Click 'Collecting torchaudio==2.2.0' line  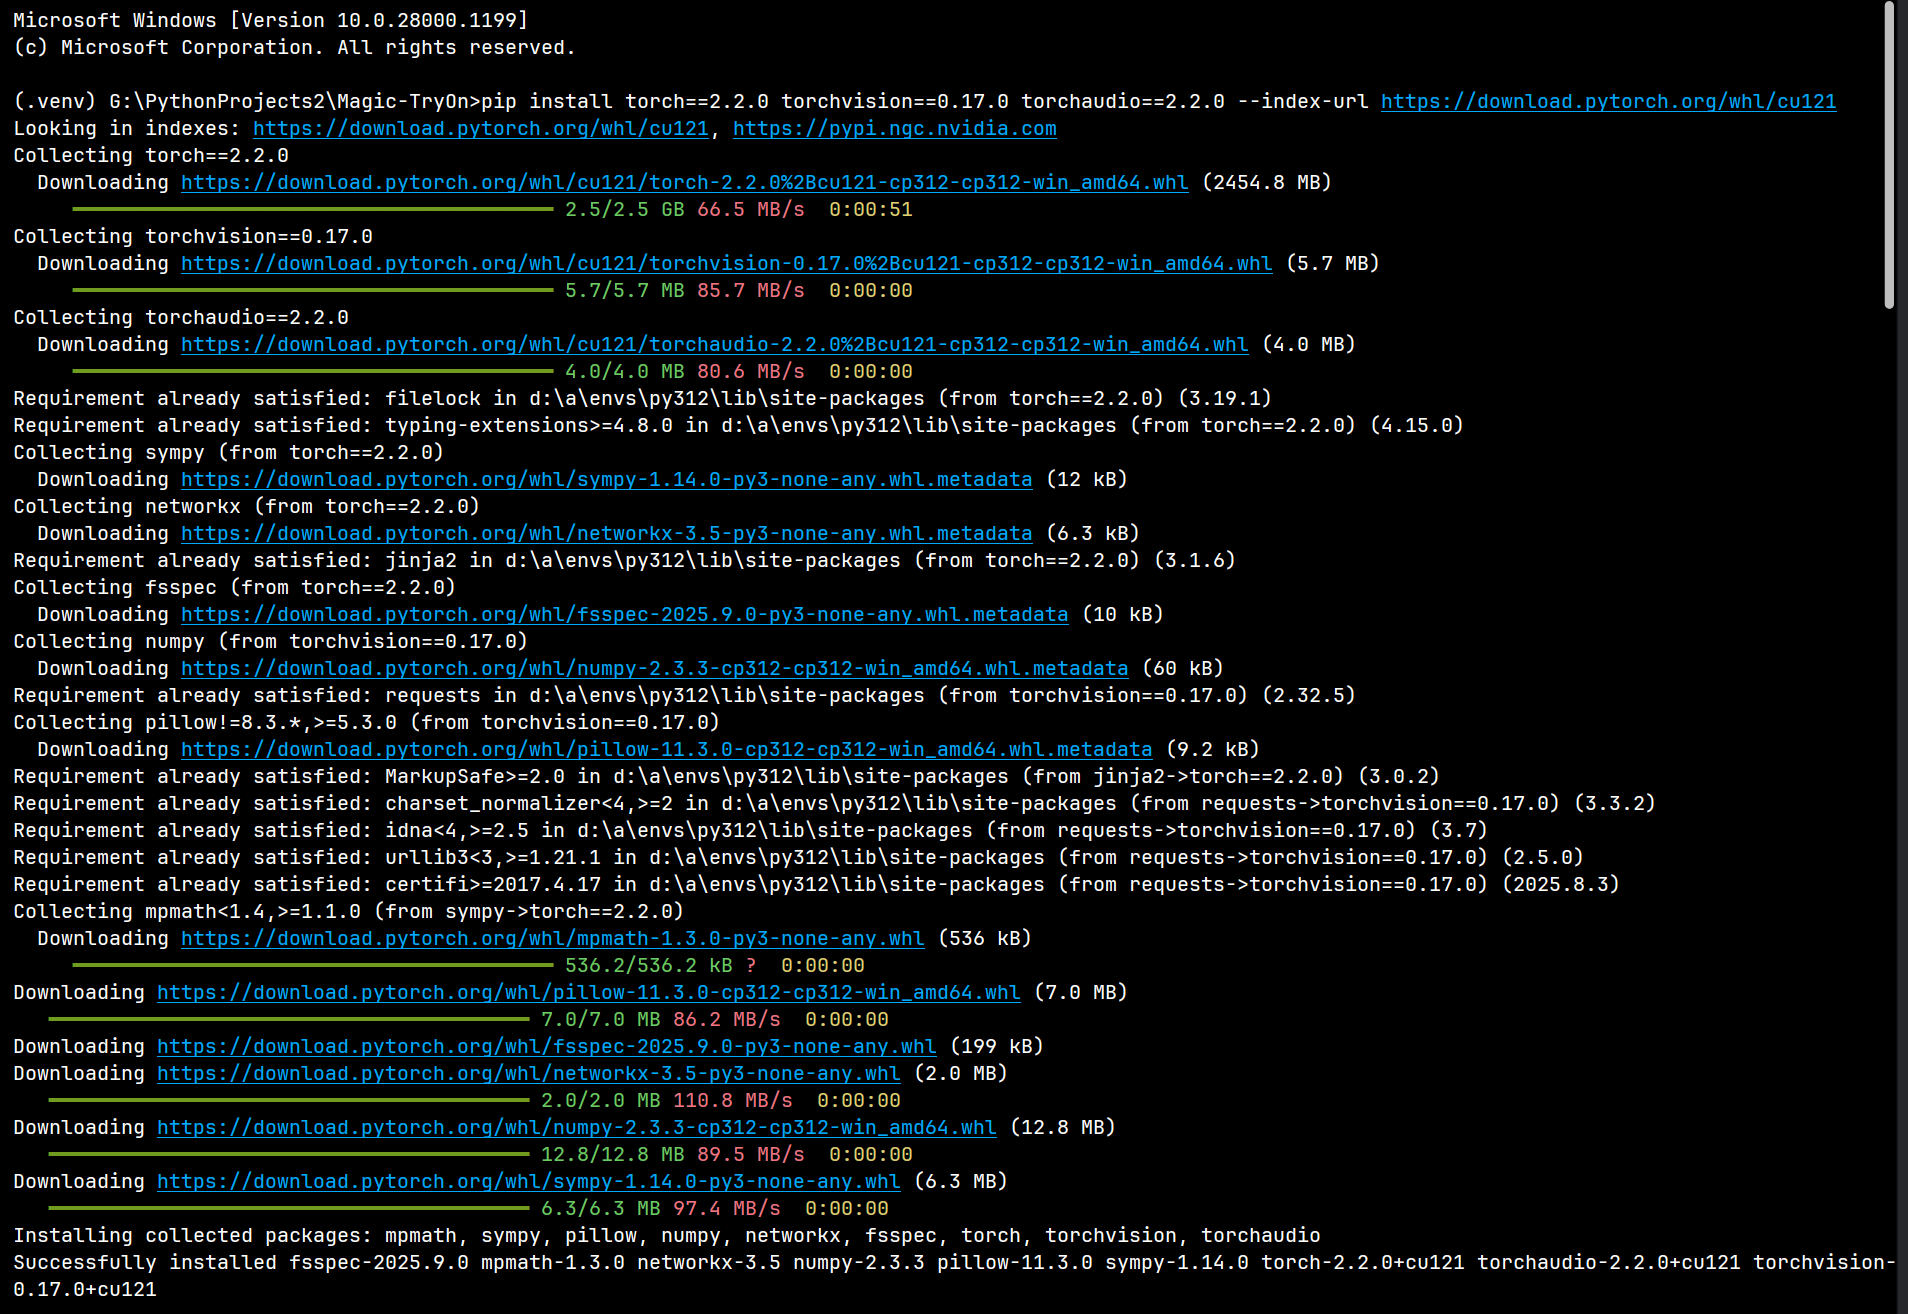[x=181, y=317]
